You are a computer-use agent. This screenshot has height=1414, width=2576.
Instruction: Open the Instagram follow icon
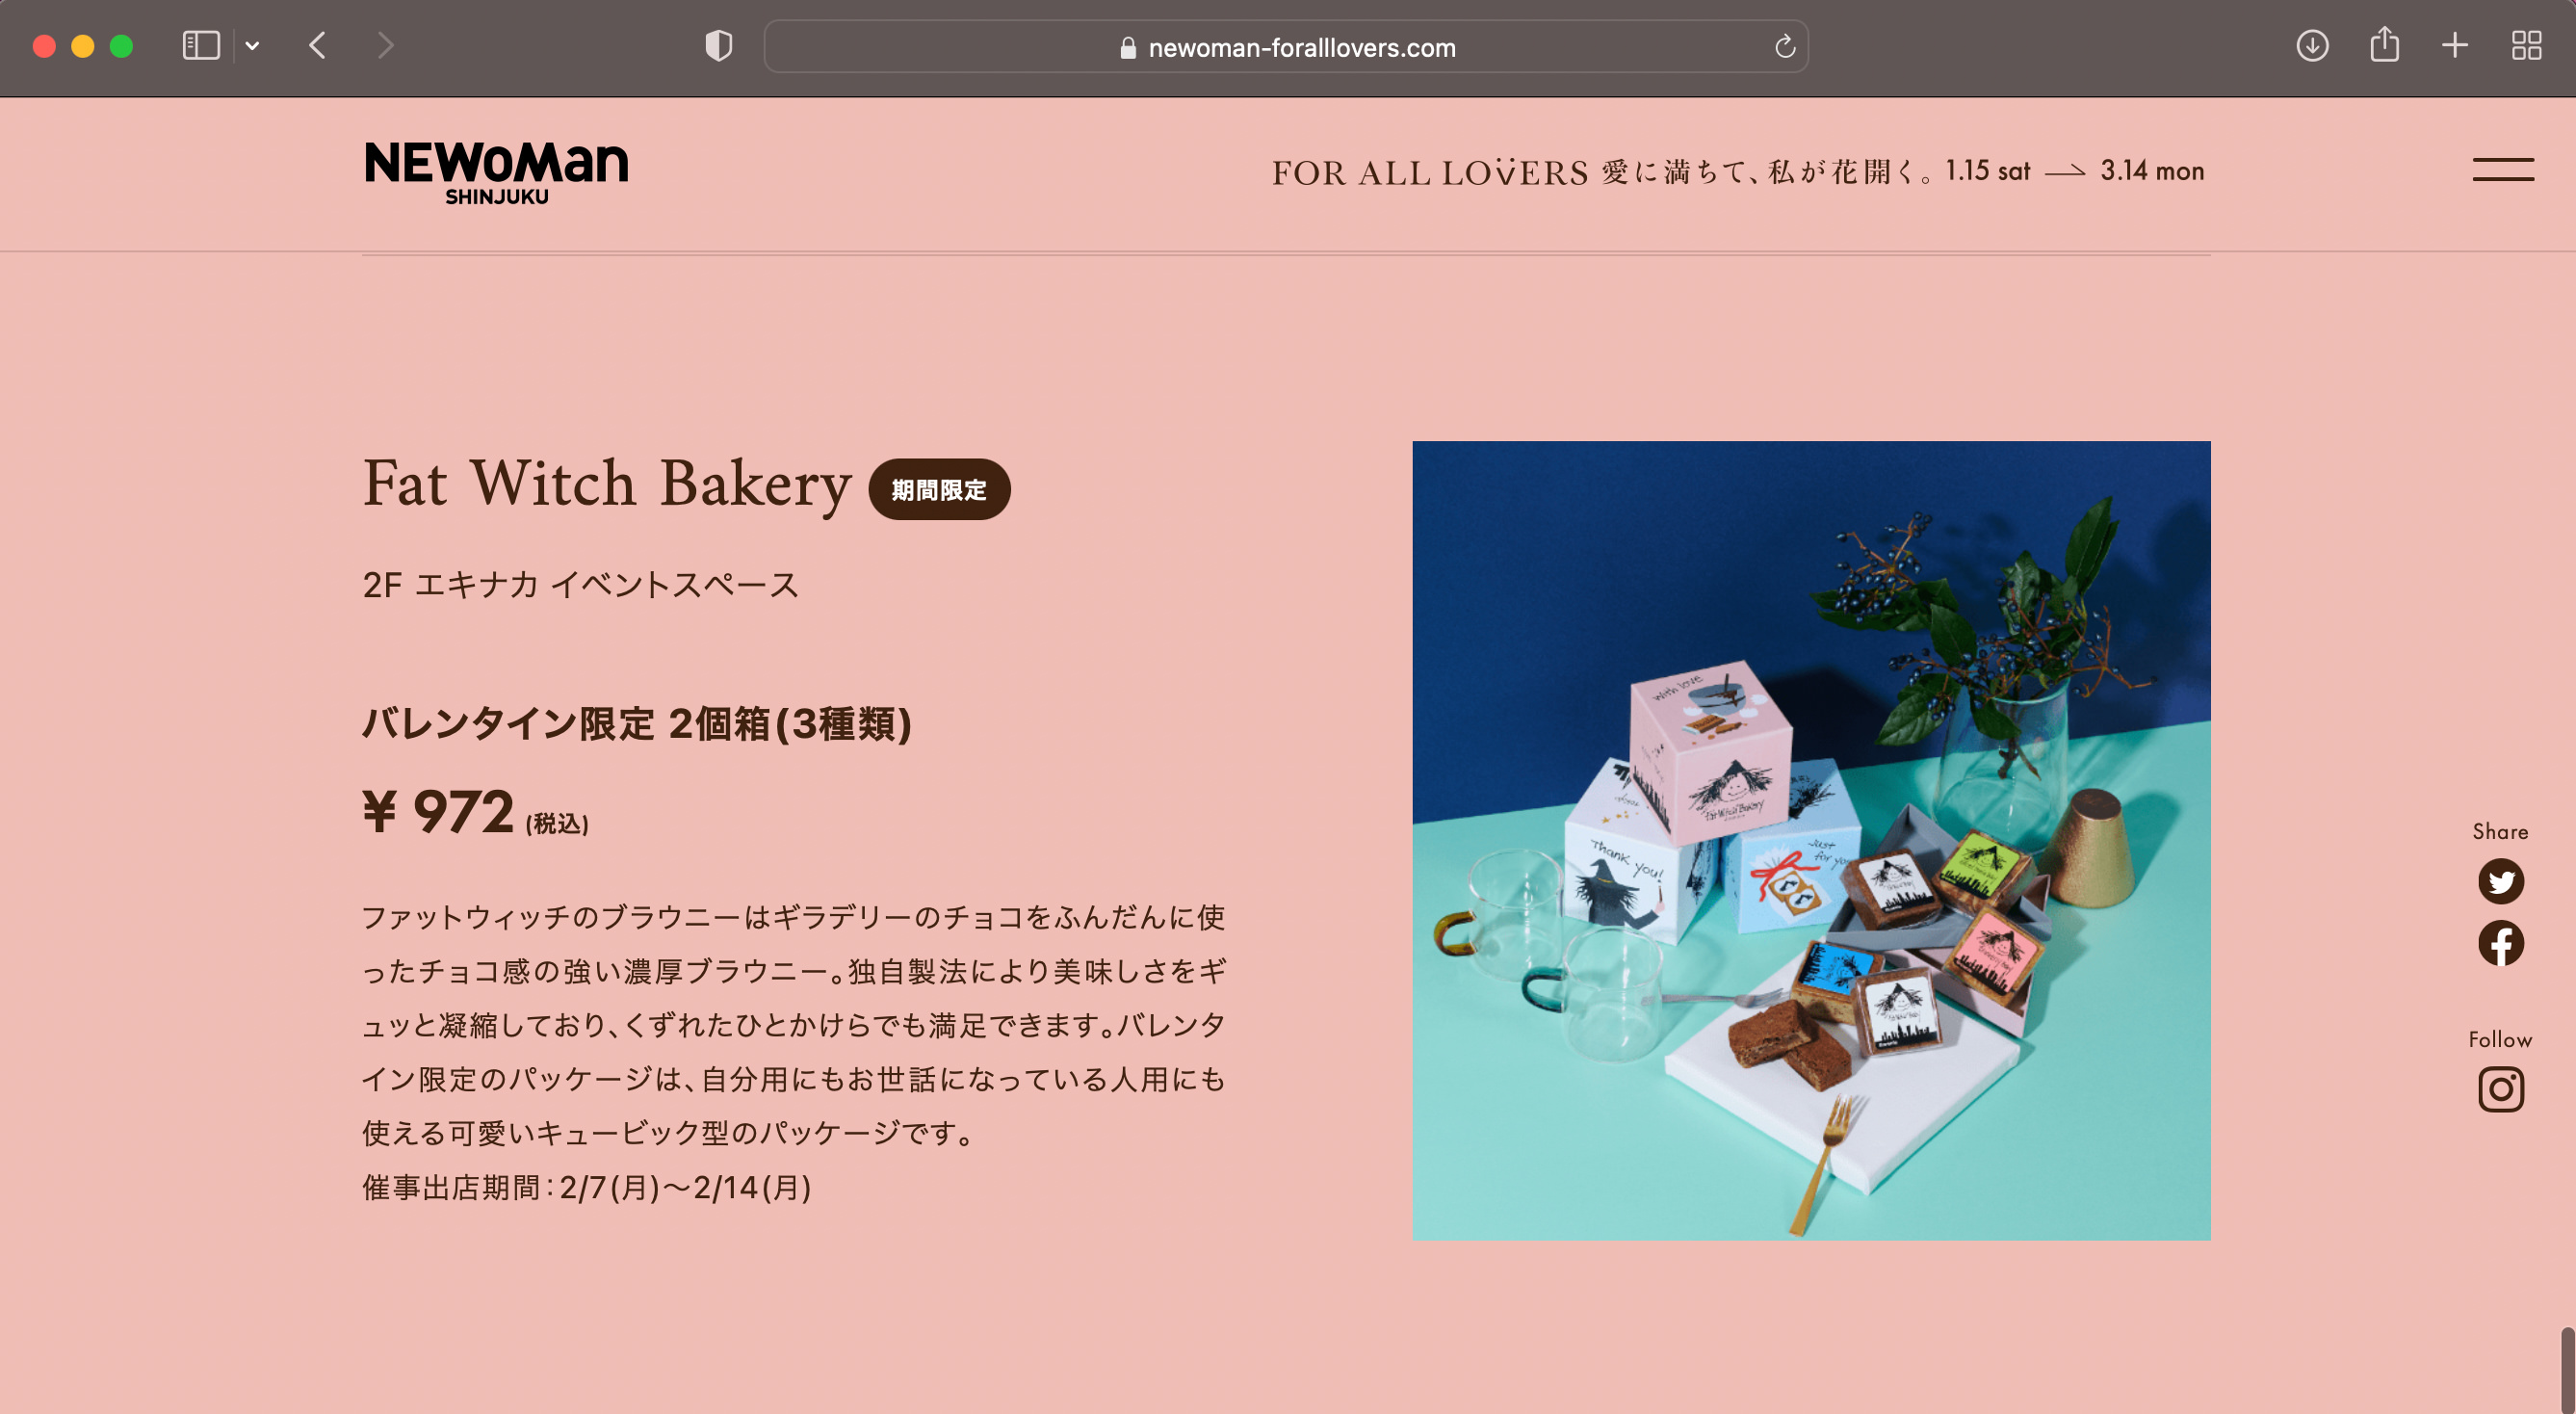coord(2500,1089)
